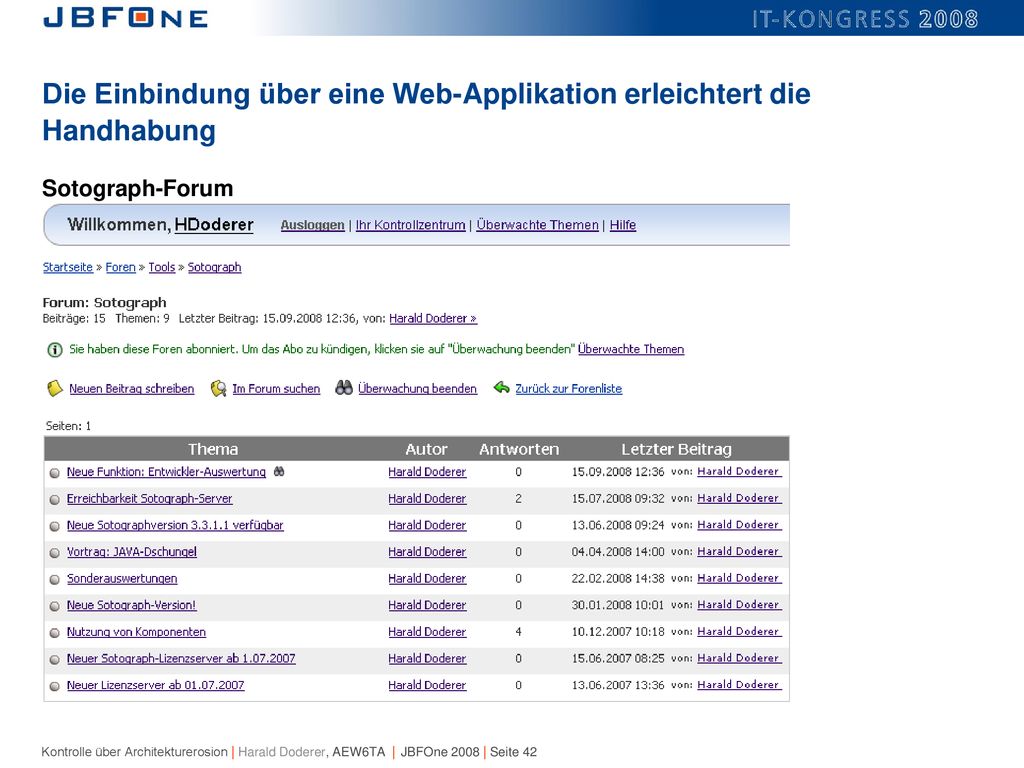Open topic Nutzung von Komponenten
The height and width of the screenshot is (768, 1024).
136,632
